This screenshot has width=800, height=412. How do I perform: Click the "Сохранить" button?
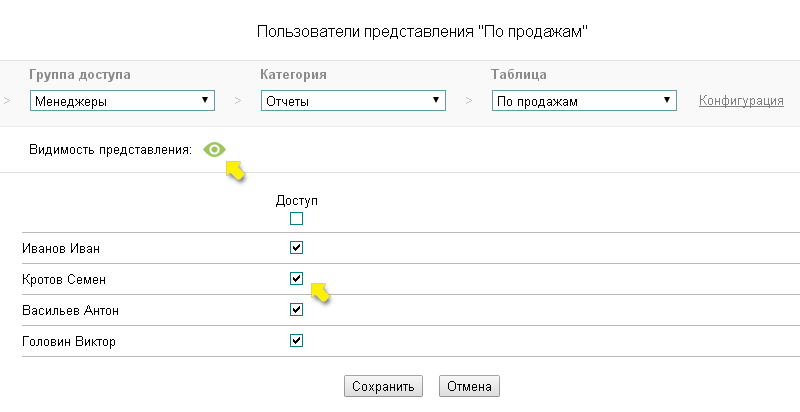click(x=383, y=386)
